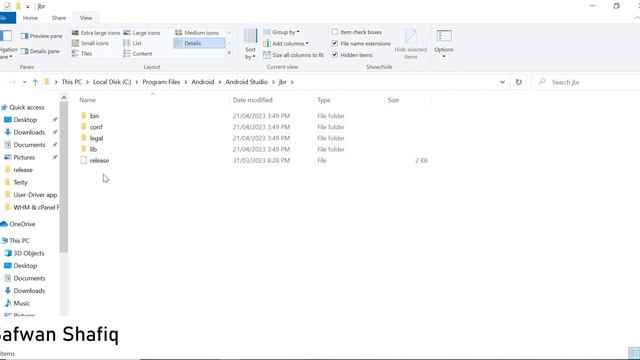Open recent locations dropdown arrow
Screen dimensions: 640x360
click(24, 82)
